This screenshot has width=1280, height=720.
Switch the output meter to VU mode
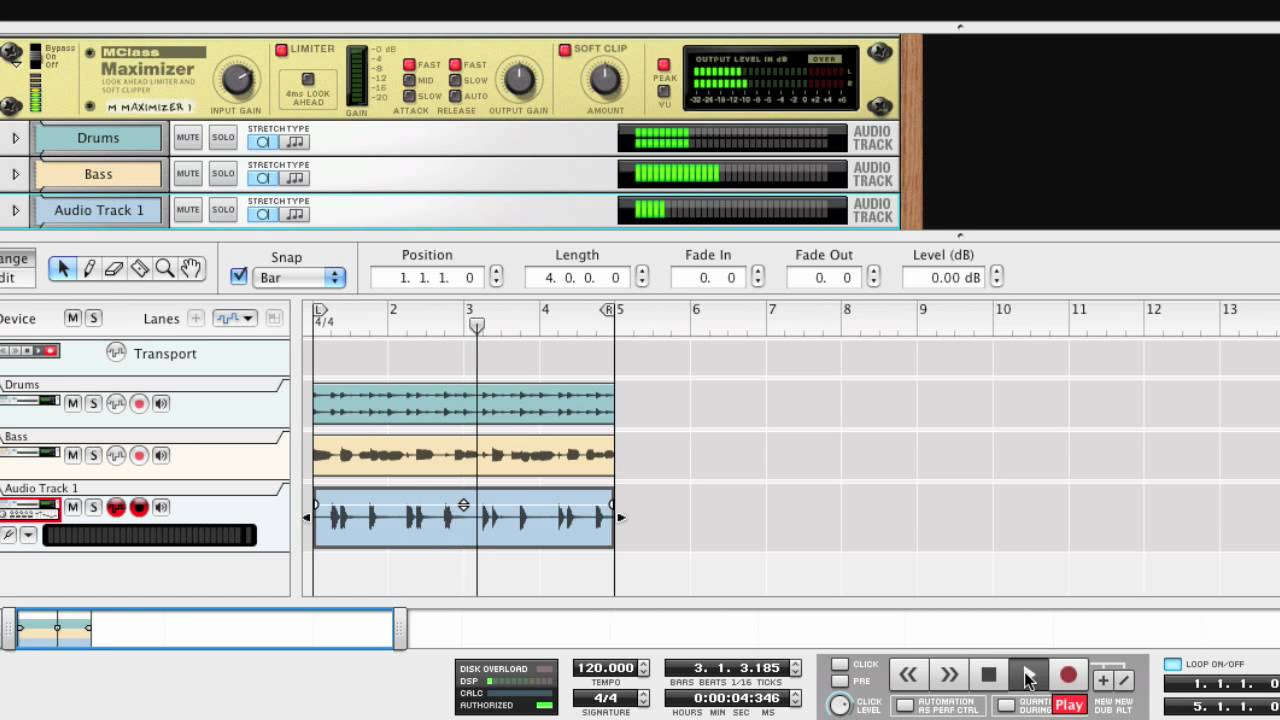point(664,91)
